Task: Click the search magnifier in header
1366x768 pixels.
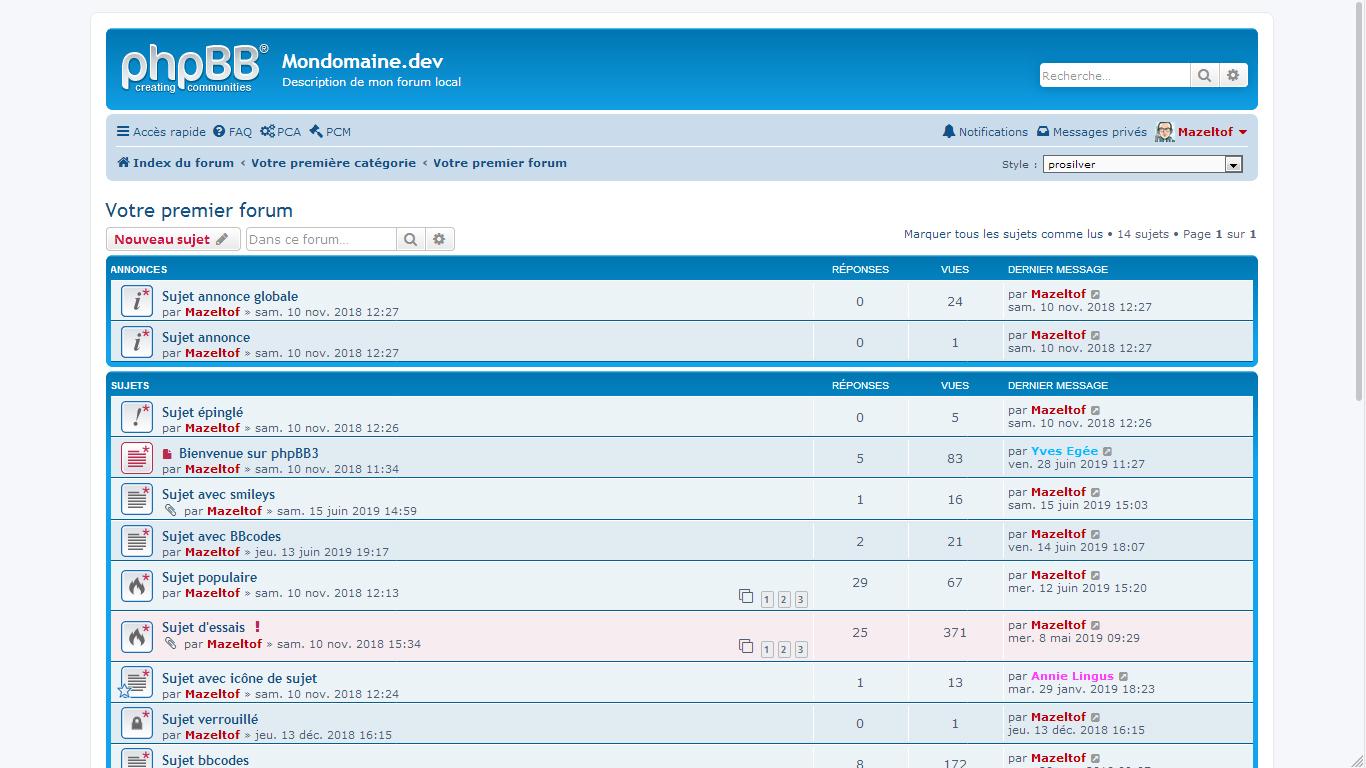Action: coord(1204,75)
